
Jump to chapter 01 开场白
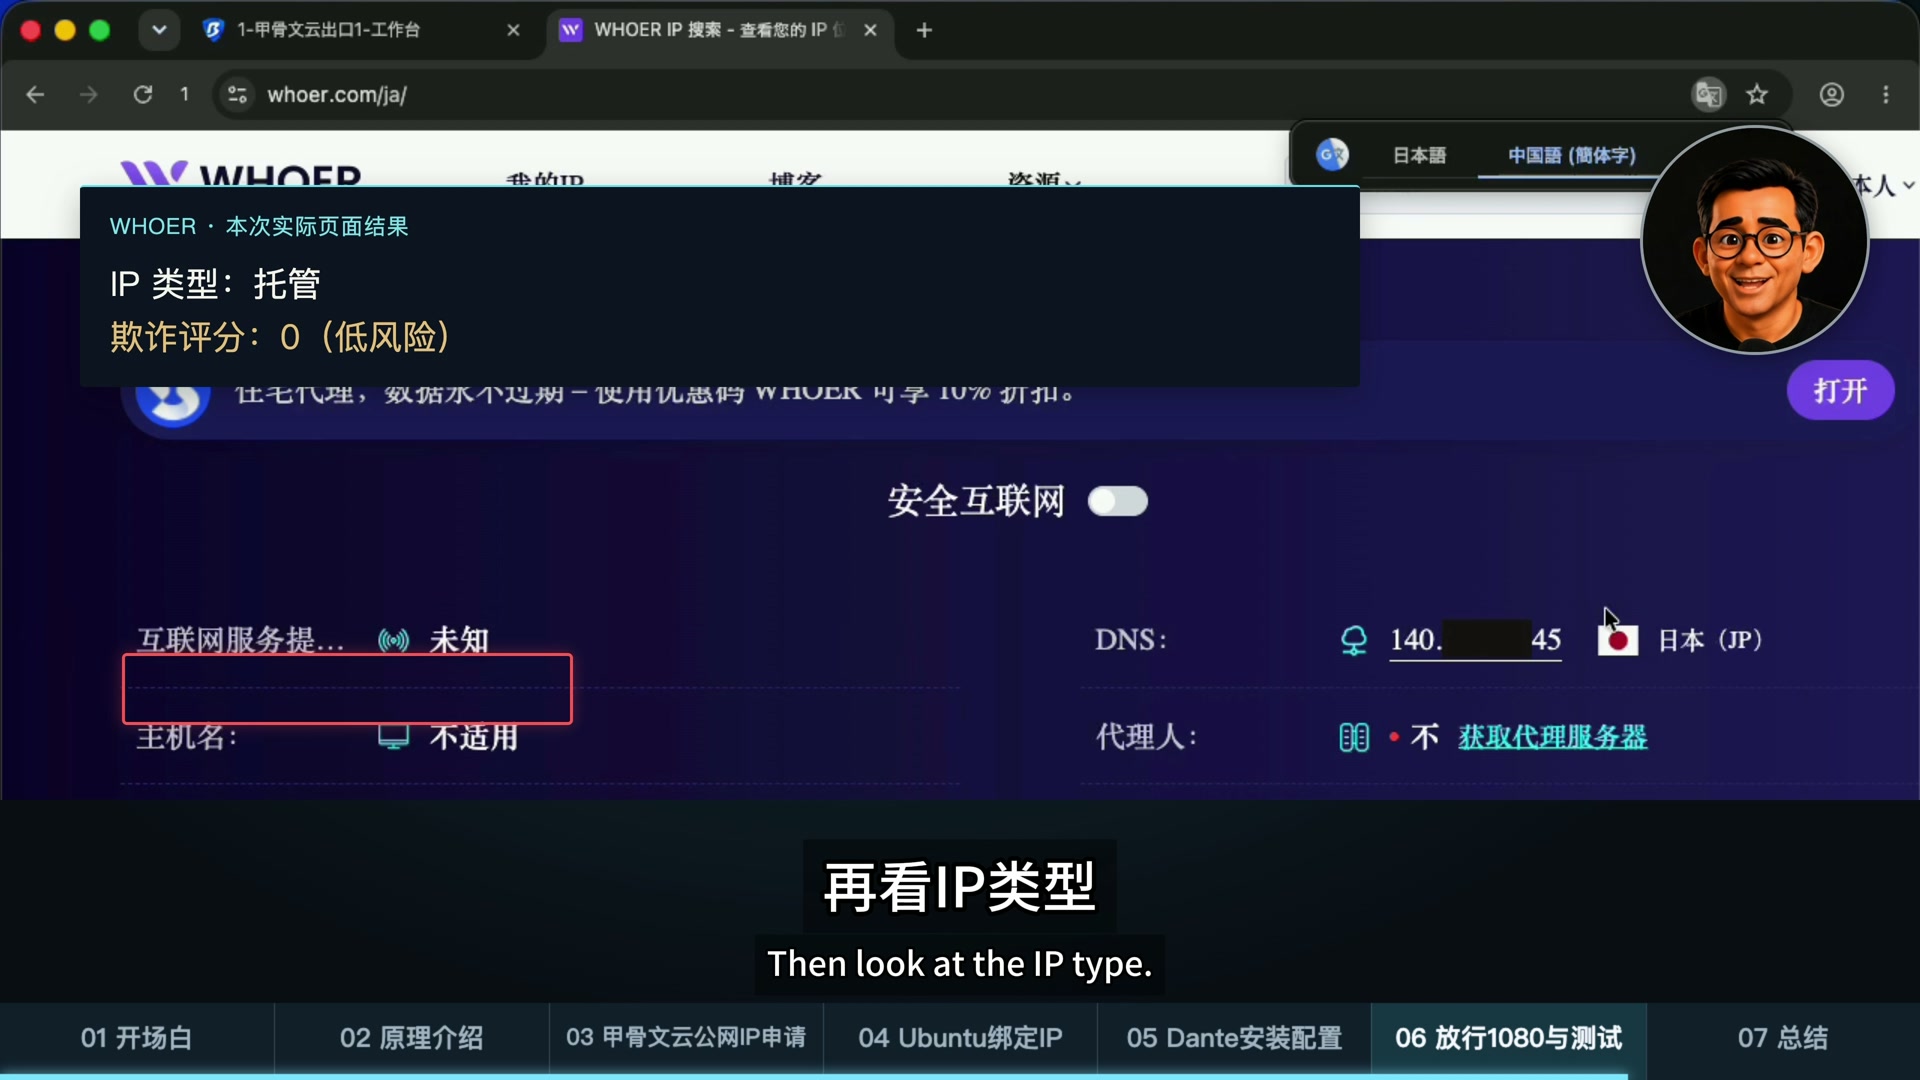tap(137, 1038)
